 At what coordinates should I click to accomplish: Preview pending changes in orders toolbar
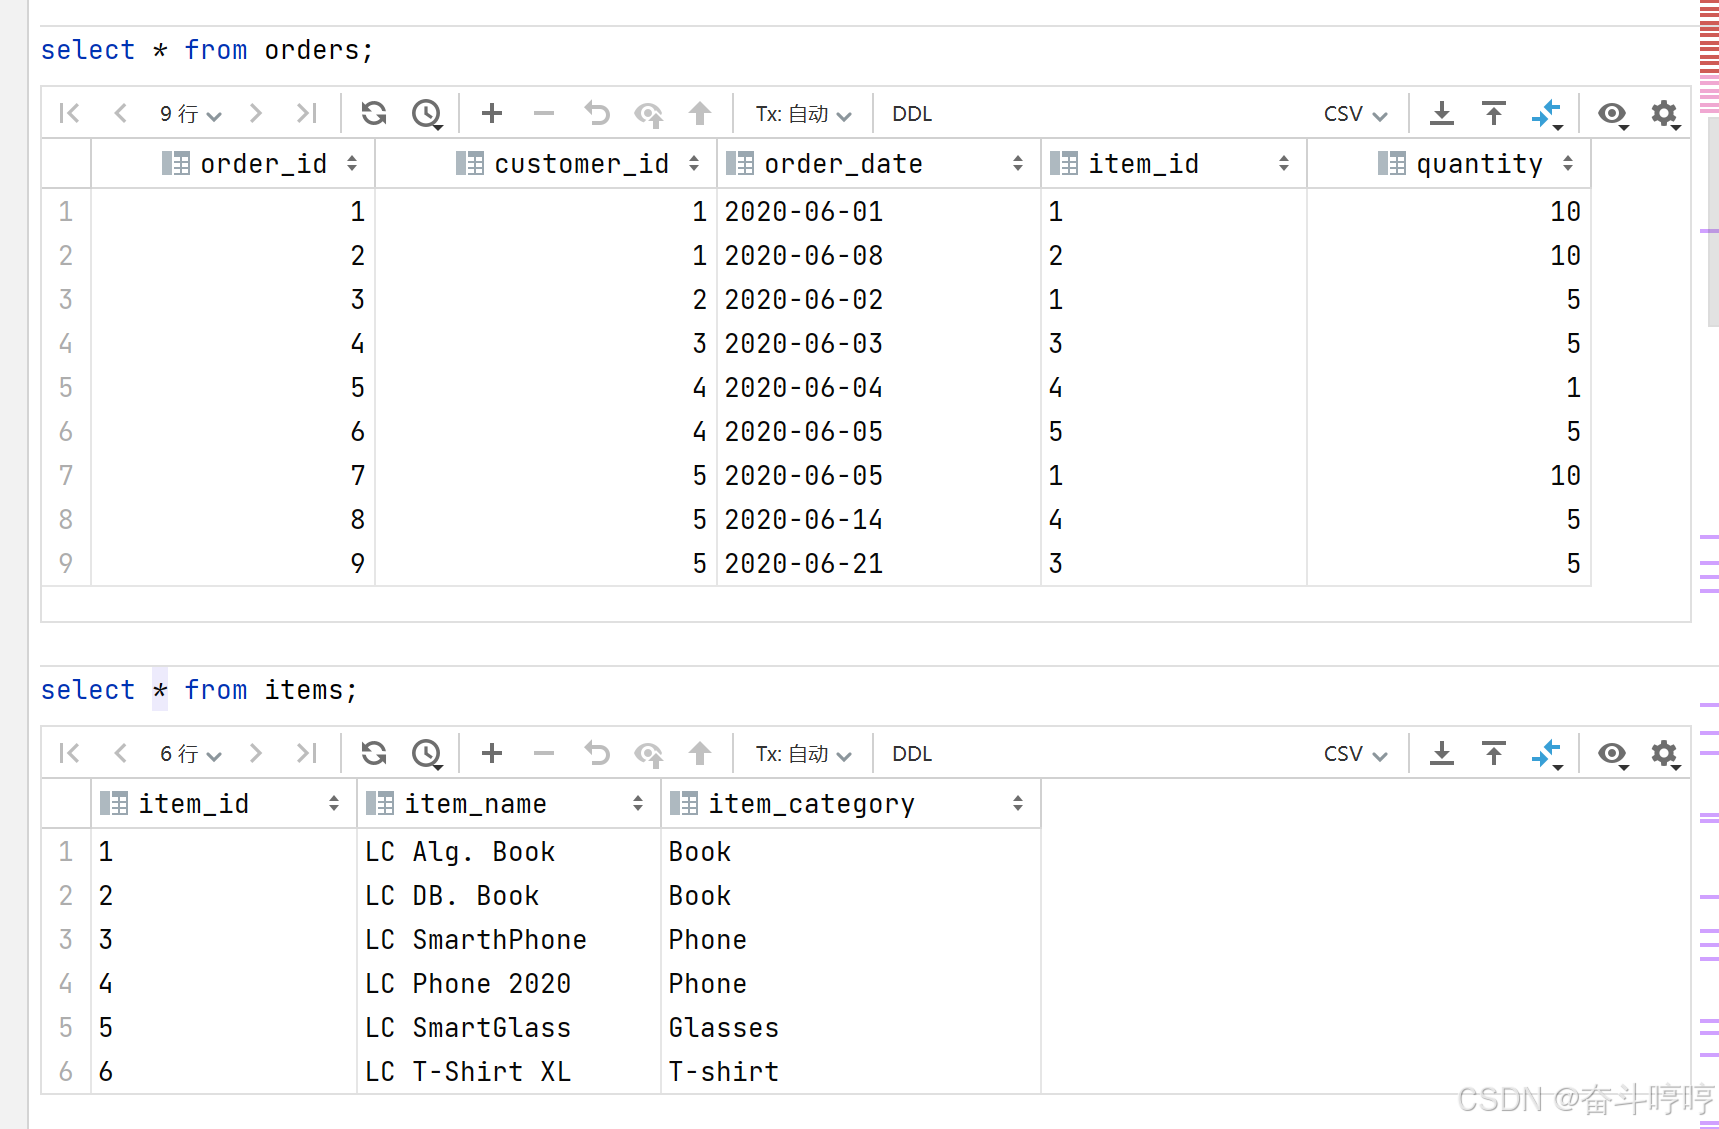[x=649, y=114]
